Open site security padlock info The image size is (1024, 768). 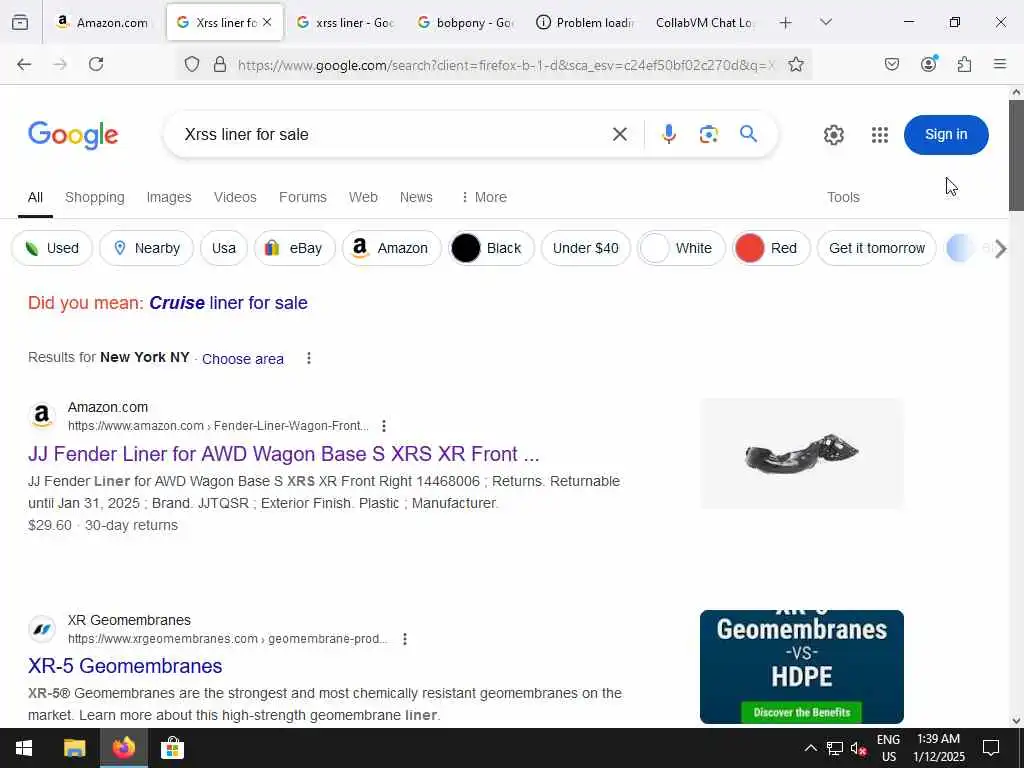click(220, 64)
